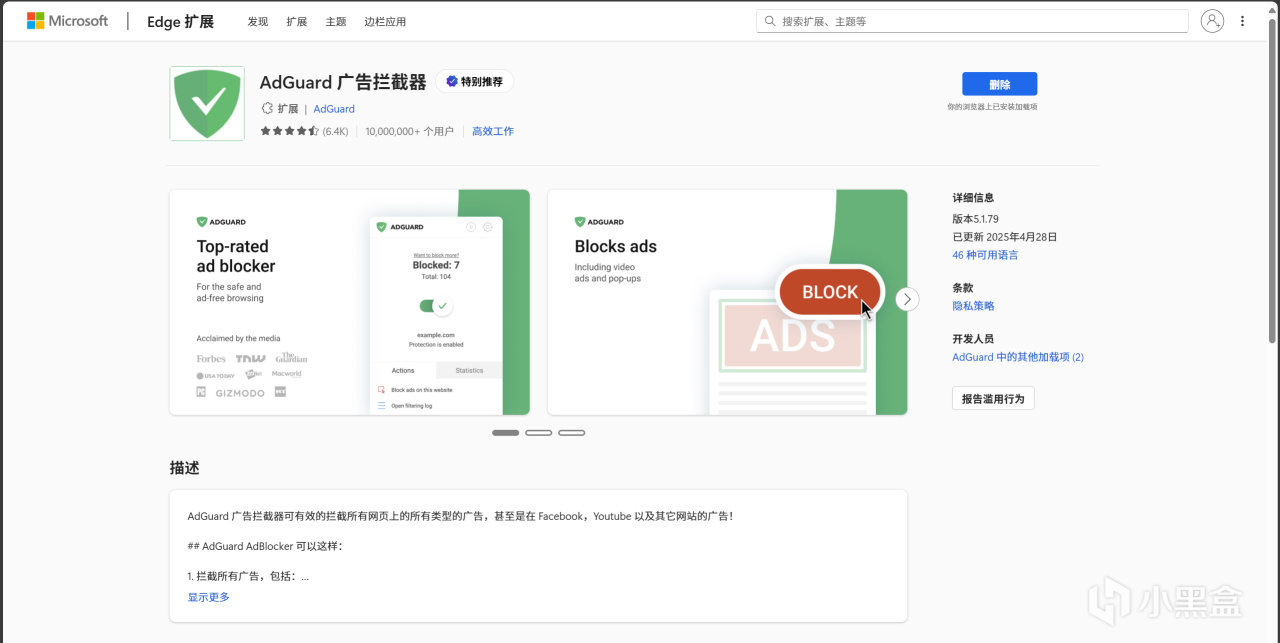This screenshot has height=643, width=1280.
Task: Click the extension puzzle icon beside 扩展
Action: pos(267,109)
